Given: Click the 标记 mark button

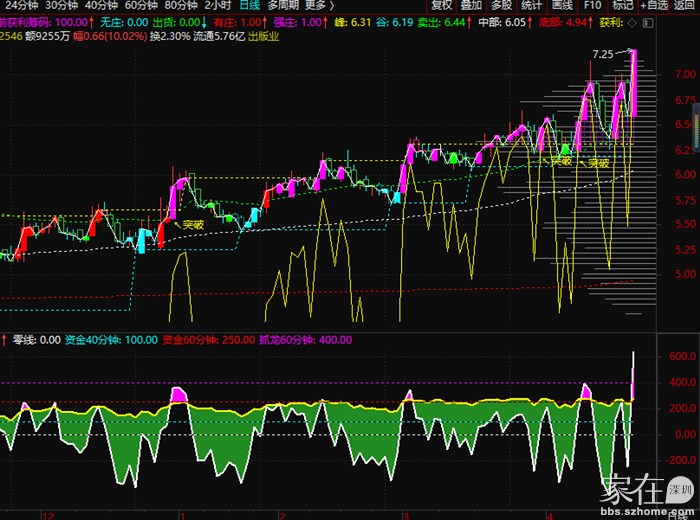Looking at the screenshot, I should click(623, 5).
